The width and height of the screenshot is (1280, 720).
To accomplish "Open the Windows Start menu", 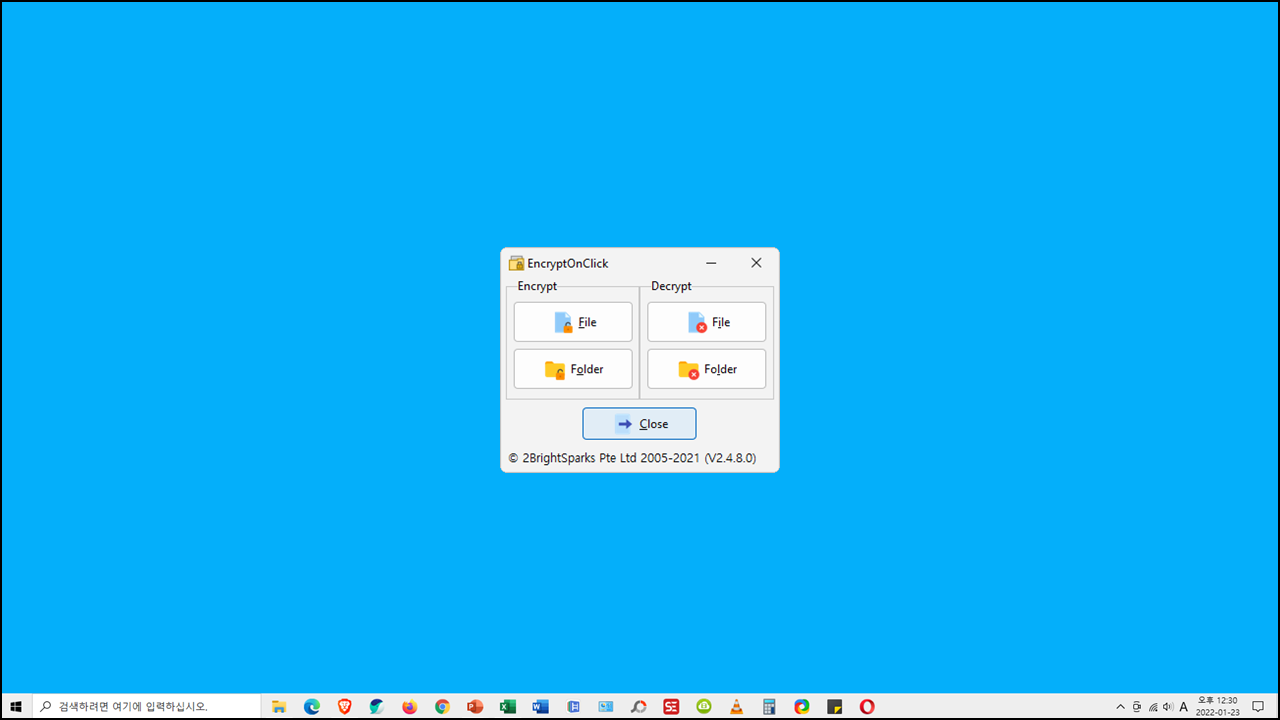I will [16, 707].
